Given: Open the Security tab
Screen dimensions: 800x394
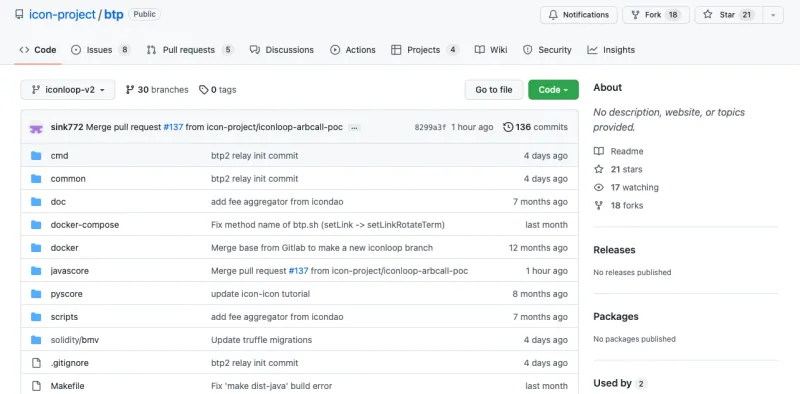Looking at the screenshot, I should tap(547, 50).
